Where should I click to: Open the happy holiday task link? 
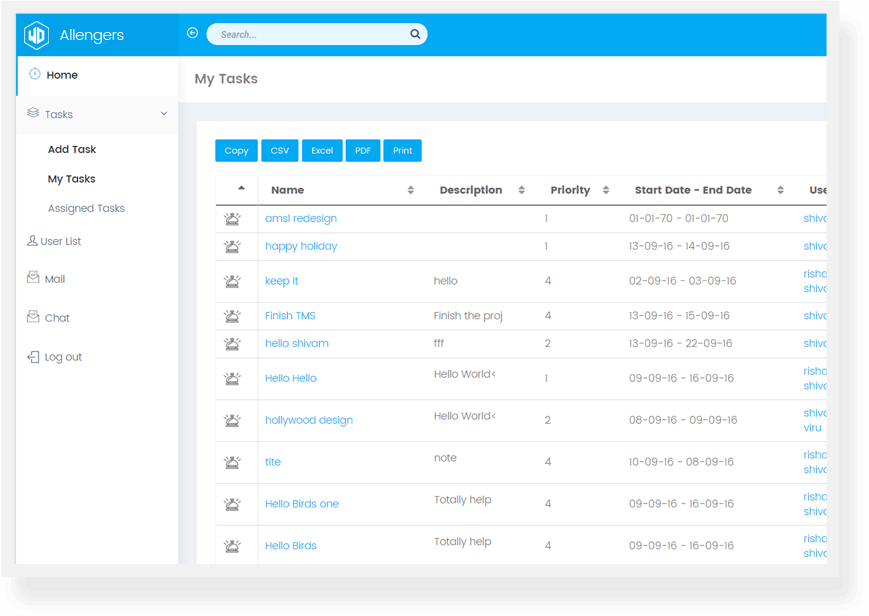[301, 246]
